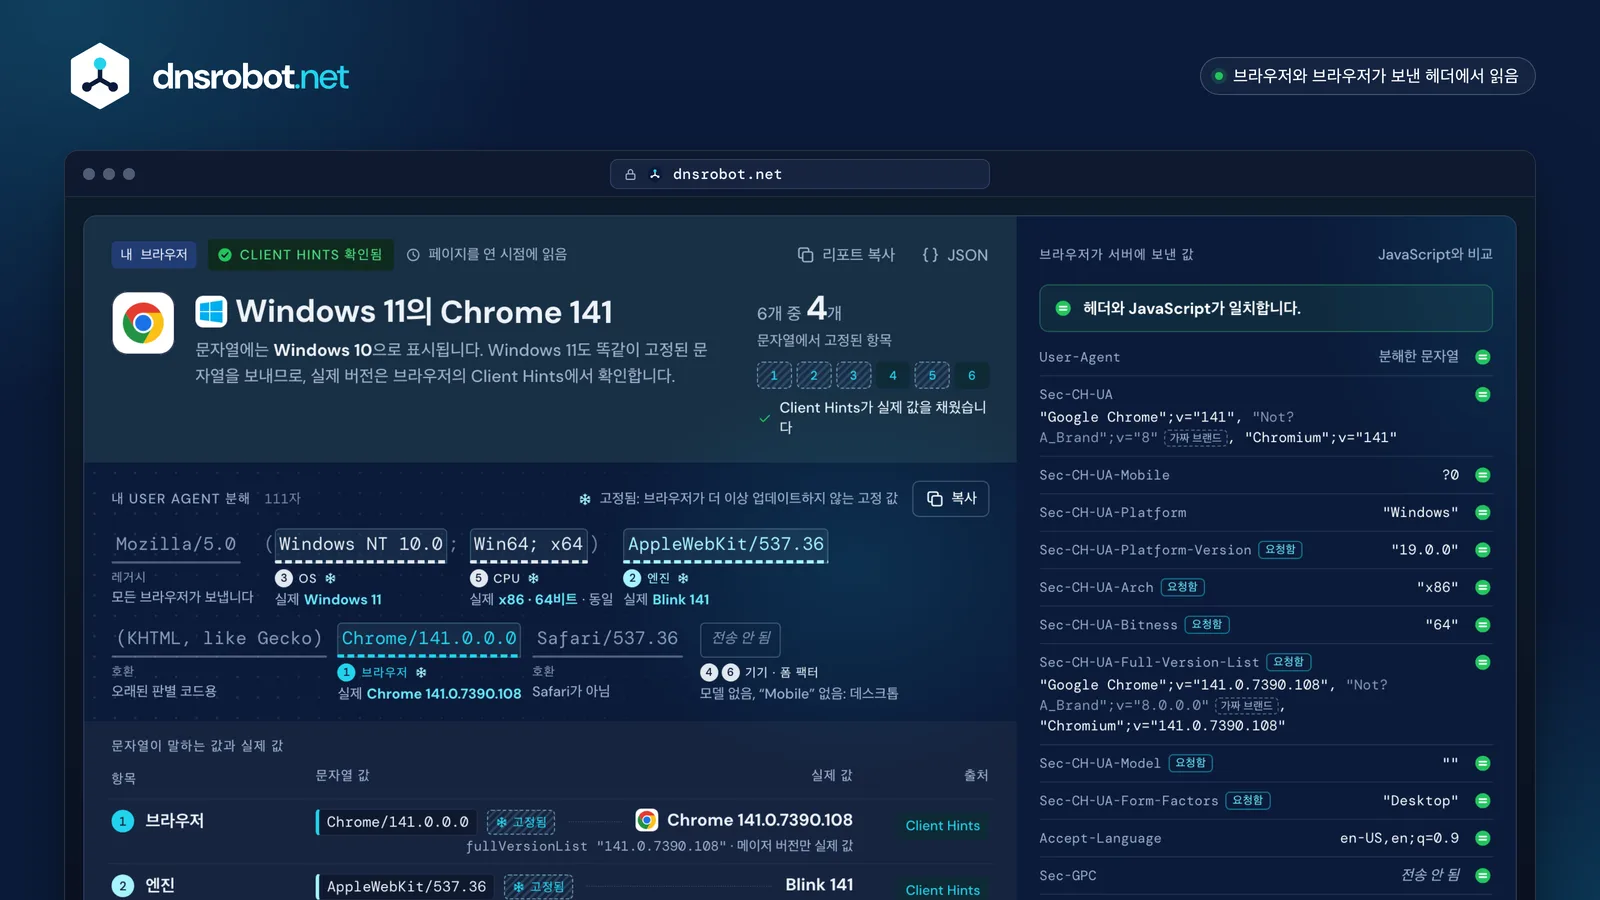Image resolution: width=1600 pixels, height=900 pixels.
Task: Click the dnsrobot.net hexagon logo icon
Action: tap(100, 76)
